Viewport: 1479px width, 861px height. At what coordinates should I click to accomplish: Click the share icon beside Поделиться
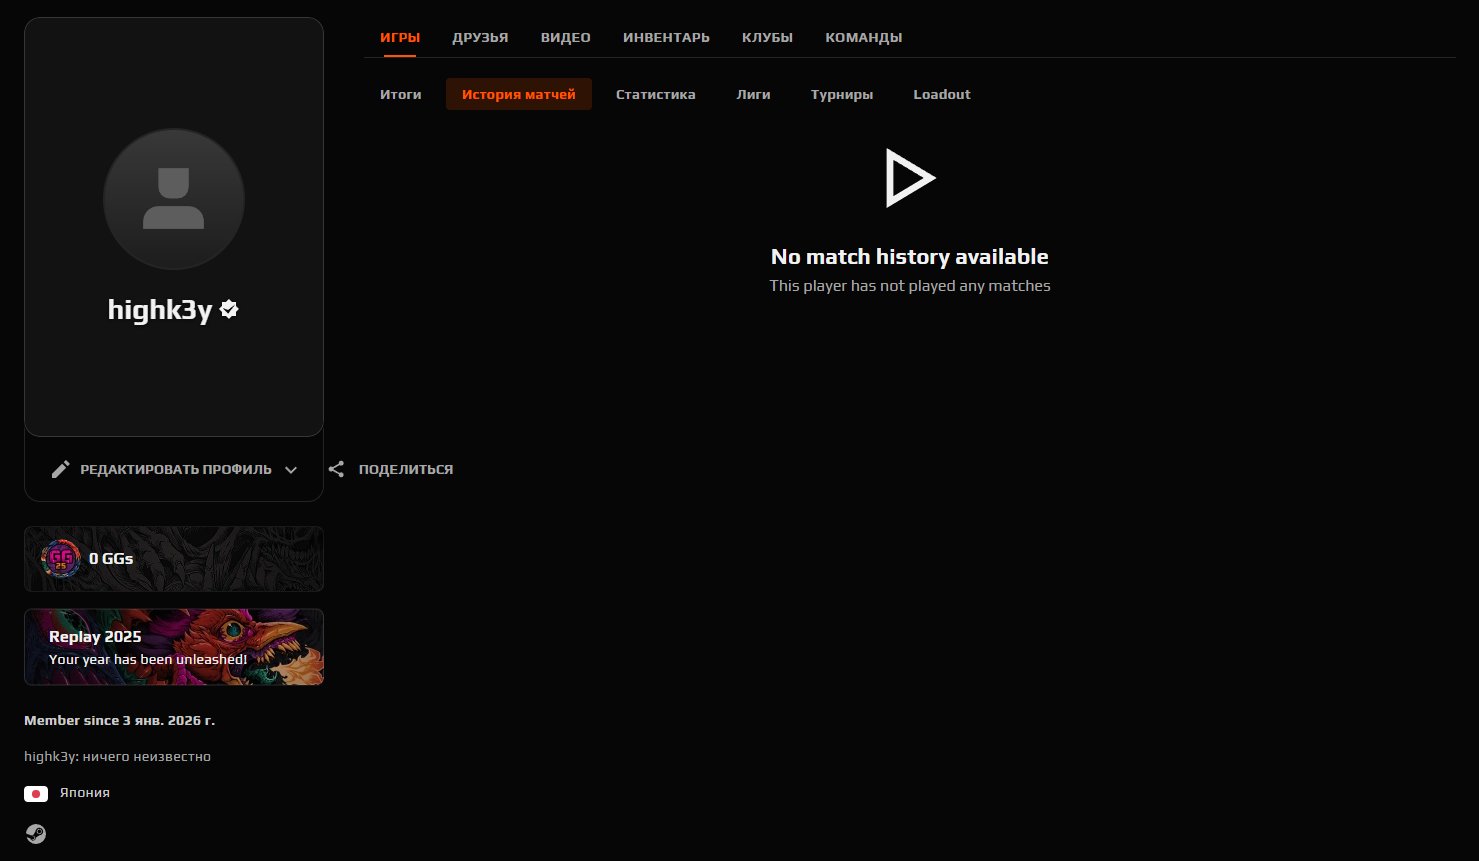coord(337,469)
